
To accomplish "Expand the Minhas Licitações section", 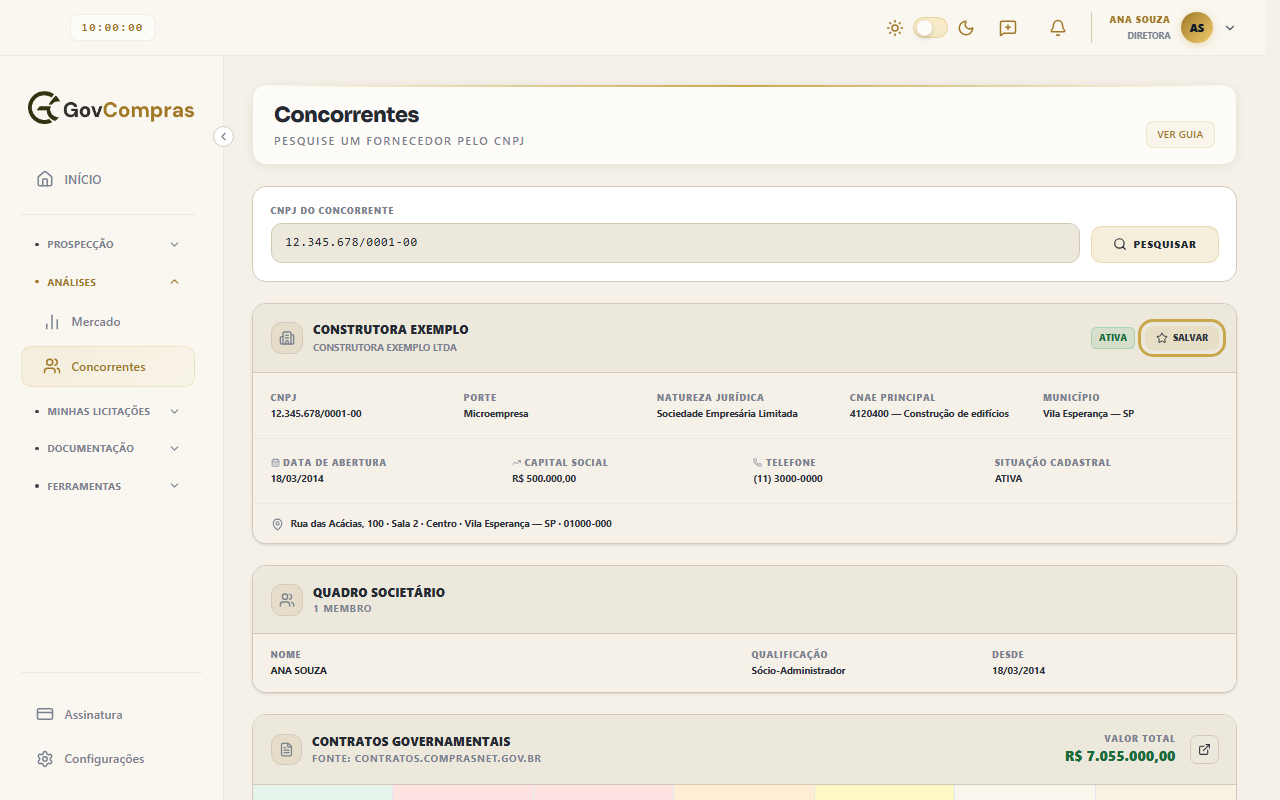I will pos(108,411).
